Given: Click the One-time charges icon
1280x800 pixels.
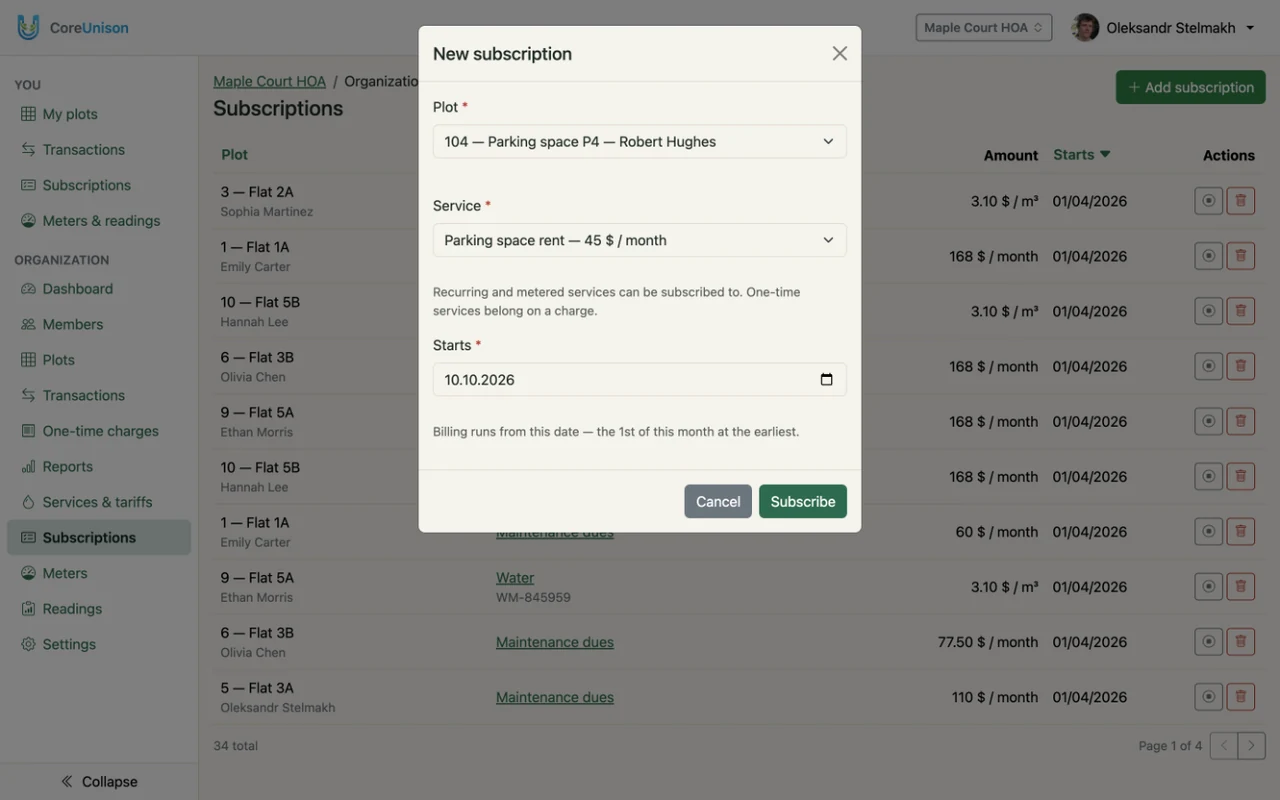Looking at the screenshot, I should click(28, 431).
